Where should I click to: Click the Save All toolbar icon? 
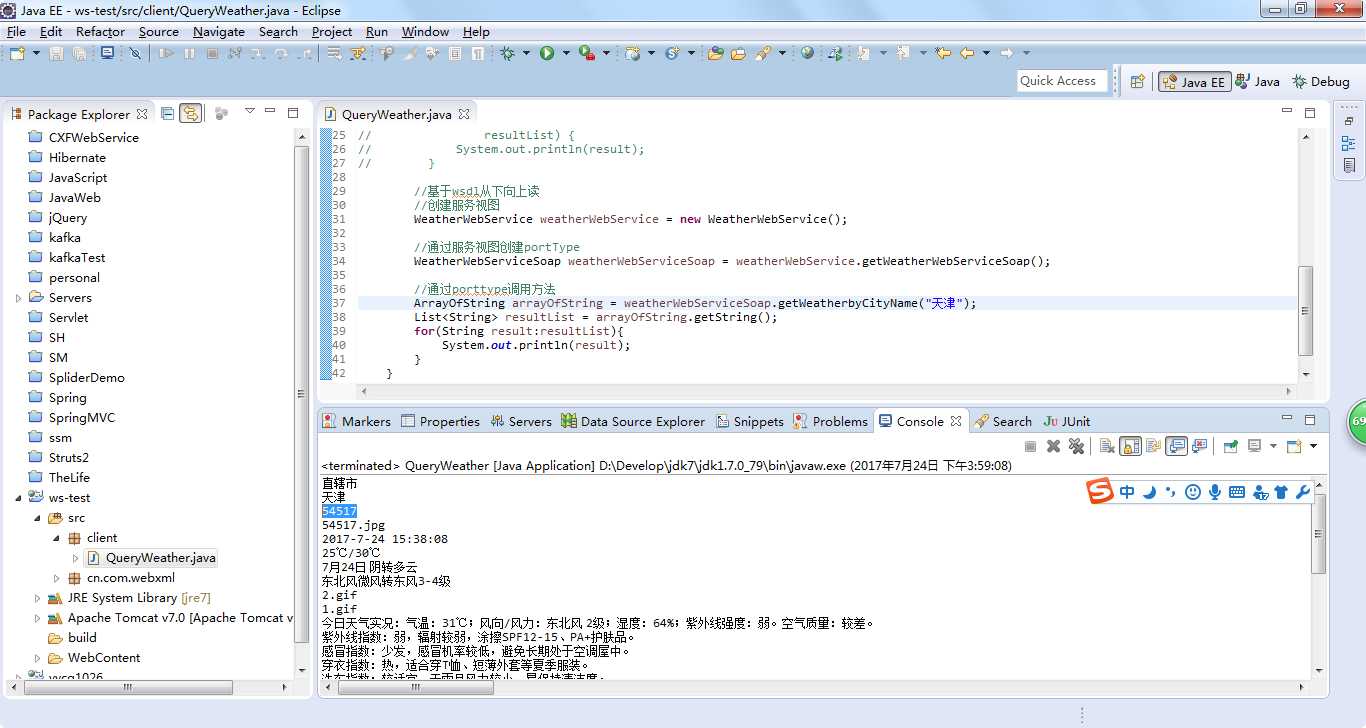pos(79,53)
